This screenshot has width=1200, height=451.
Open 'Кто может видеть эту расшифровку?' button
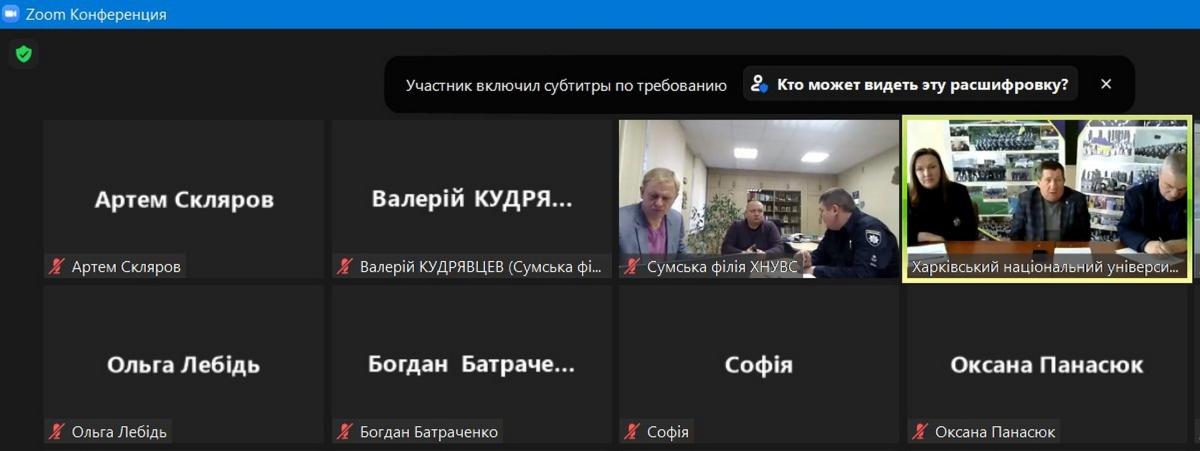pos(910,84)
